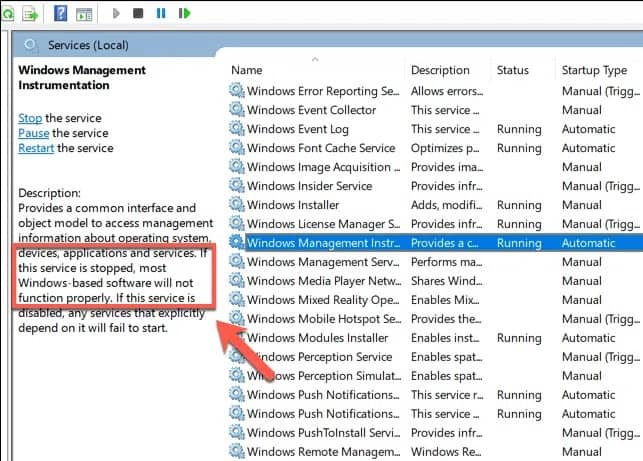Sort by the Startup Type column header

[x=594, y=71]
